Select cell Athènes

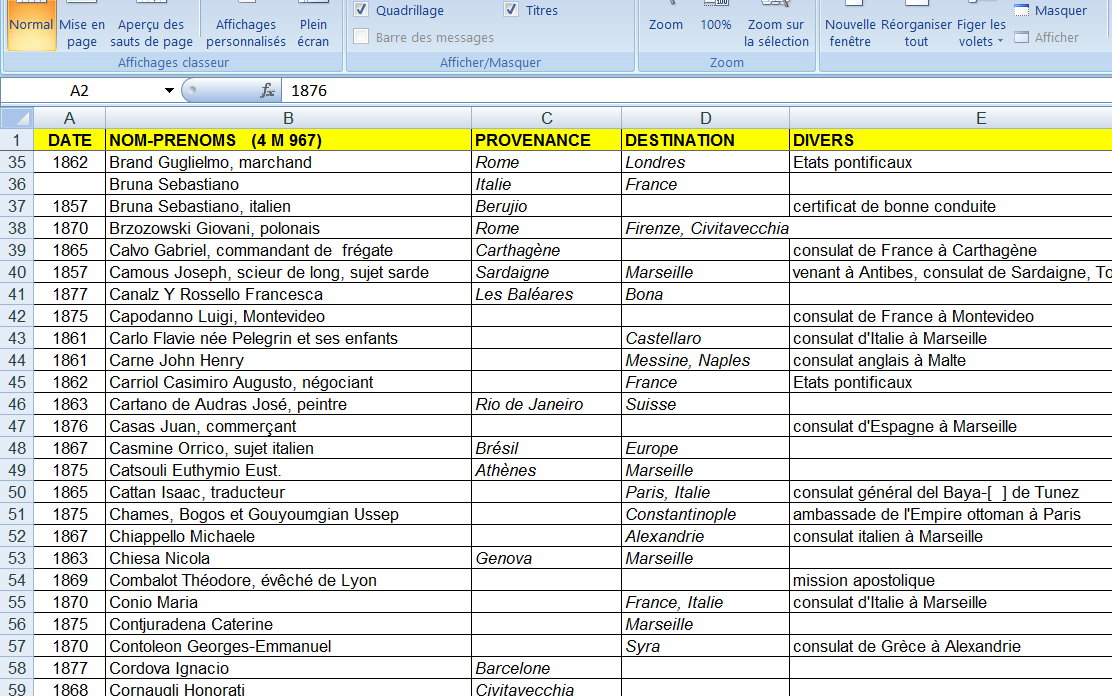(x=546, y=470)
